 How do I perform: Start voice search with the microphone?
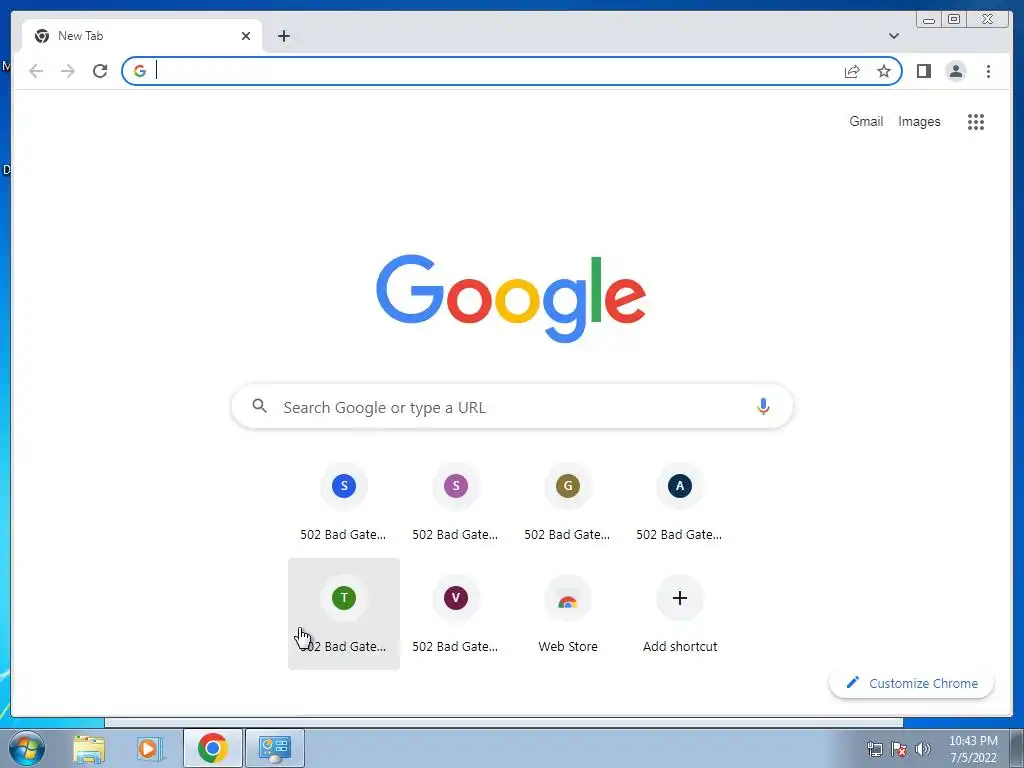click(763, 407)
